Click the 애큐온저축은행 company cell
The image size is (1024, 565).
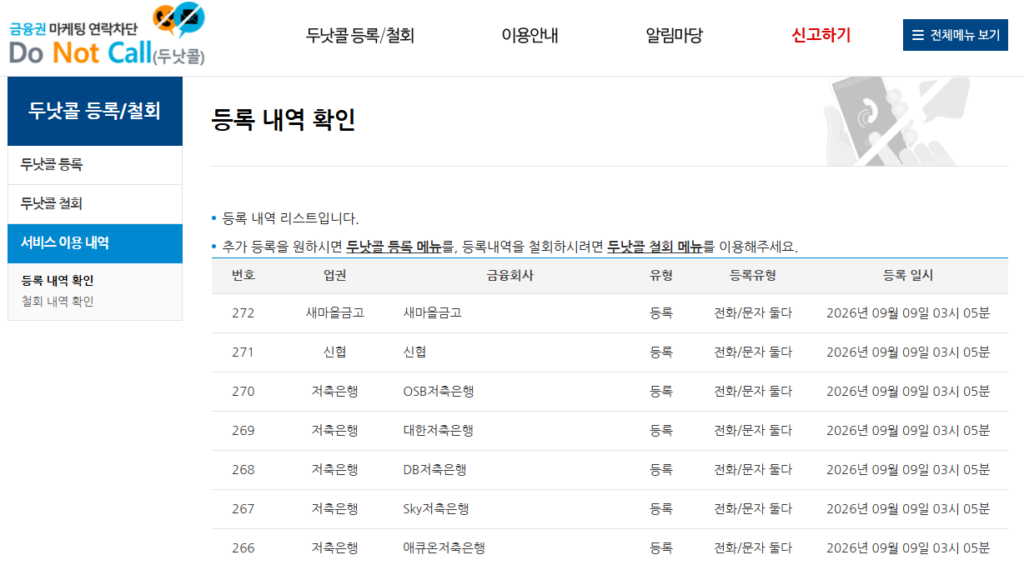(444, 549)
